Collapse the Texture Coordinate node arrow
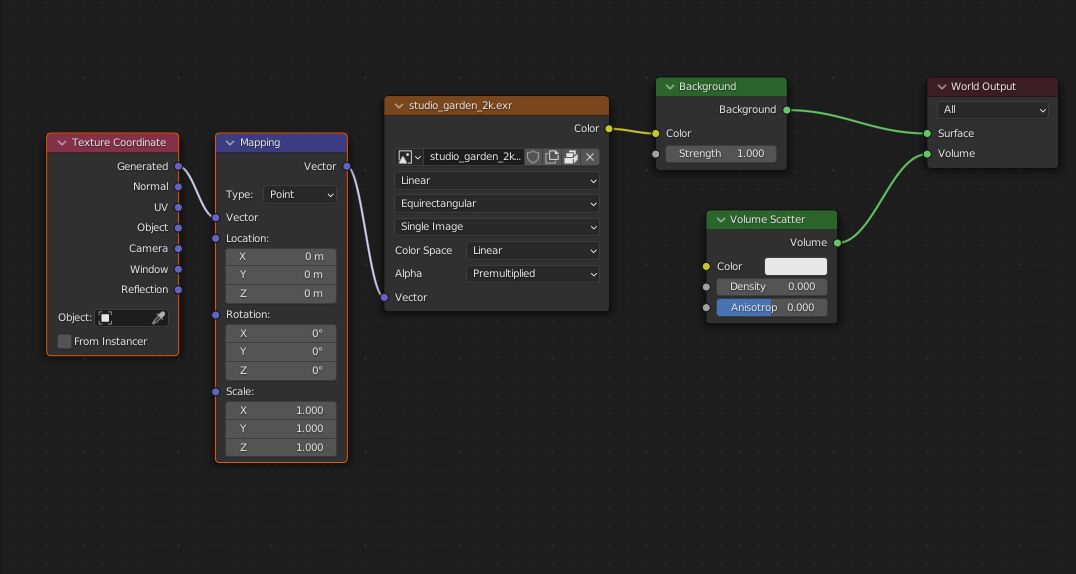The width and height of the screenshot is (1076, 574). point(62,143)
